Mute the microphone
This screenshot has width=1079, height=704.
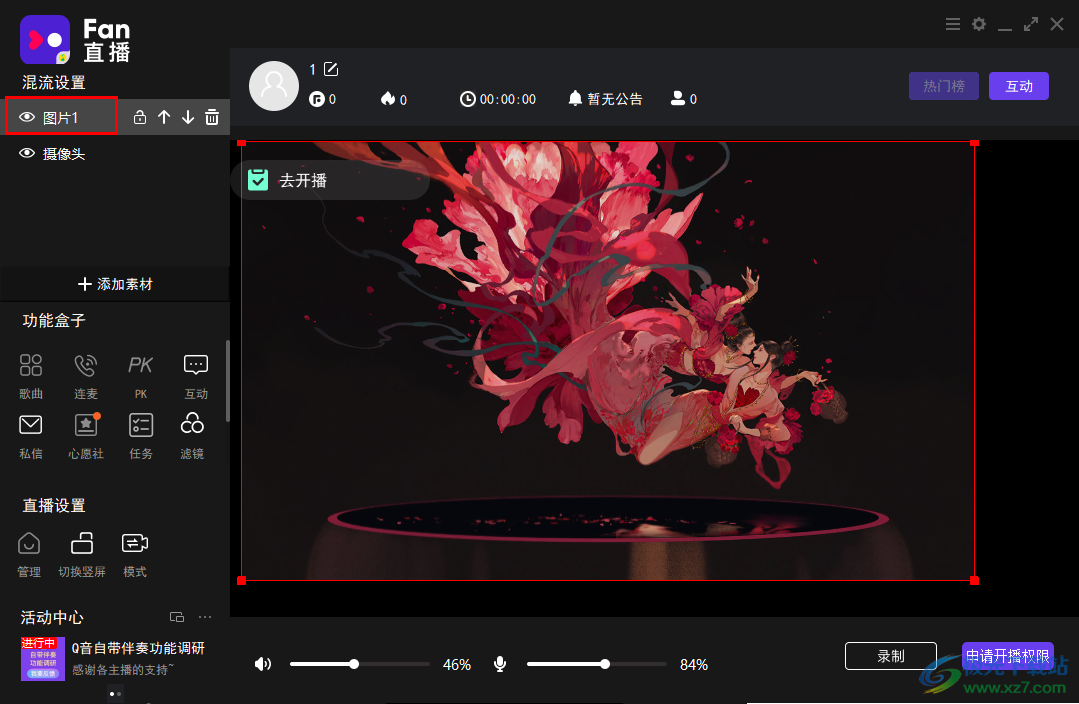click(500, 664)
